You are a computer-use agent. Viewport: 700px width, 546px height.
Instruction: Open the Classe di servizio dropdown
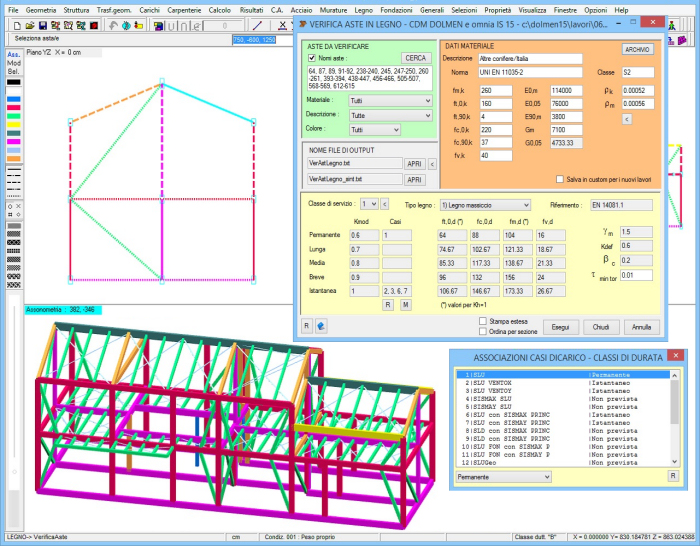tap(370, 203)
